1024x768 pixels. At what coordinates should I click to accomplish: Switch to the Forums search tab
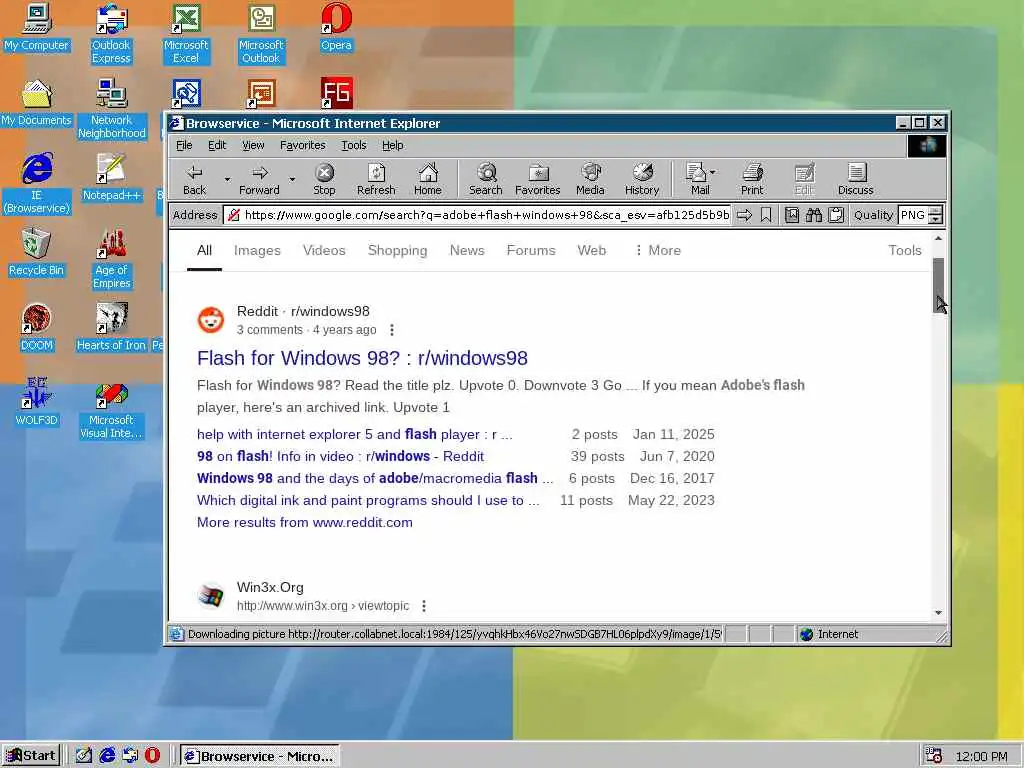531,250
